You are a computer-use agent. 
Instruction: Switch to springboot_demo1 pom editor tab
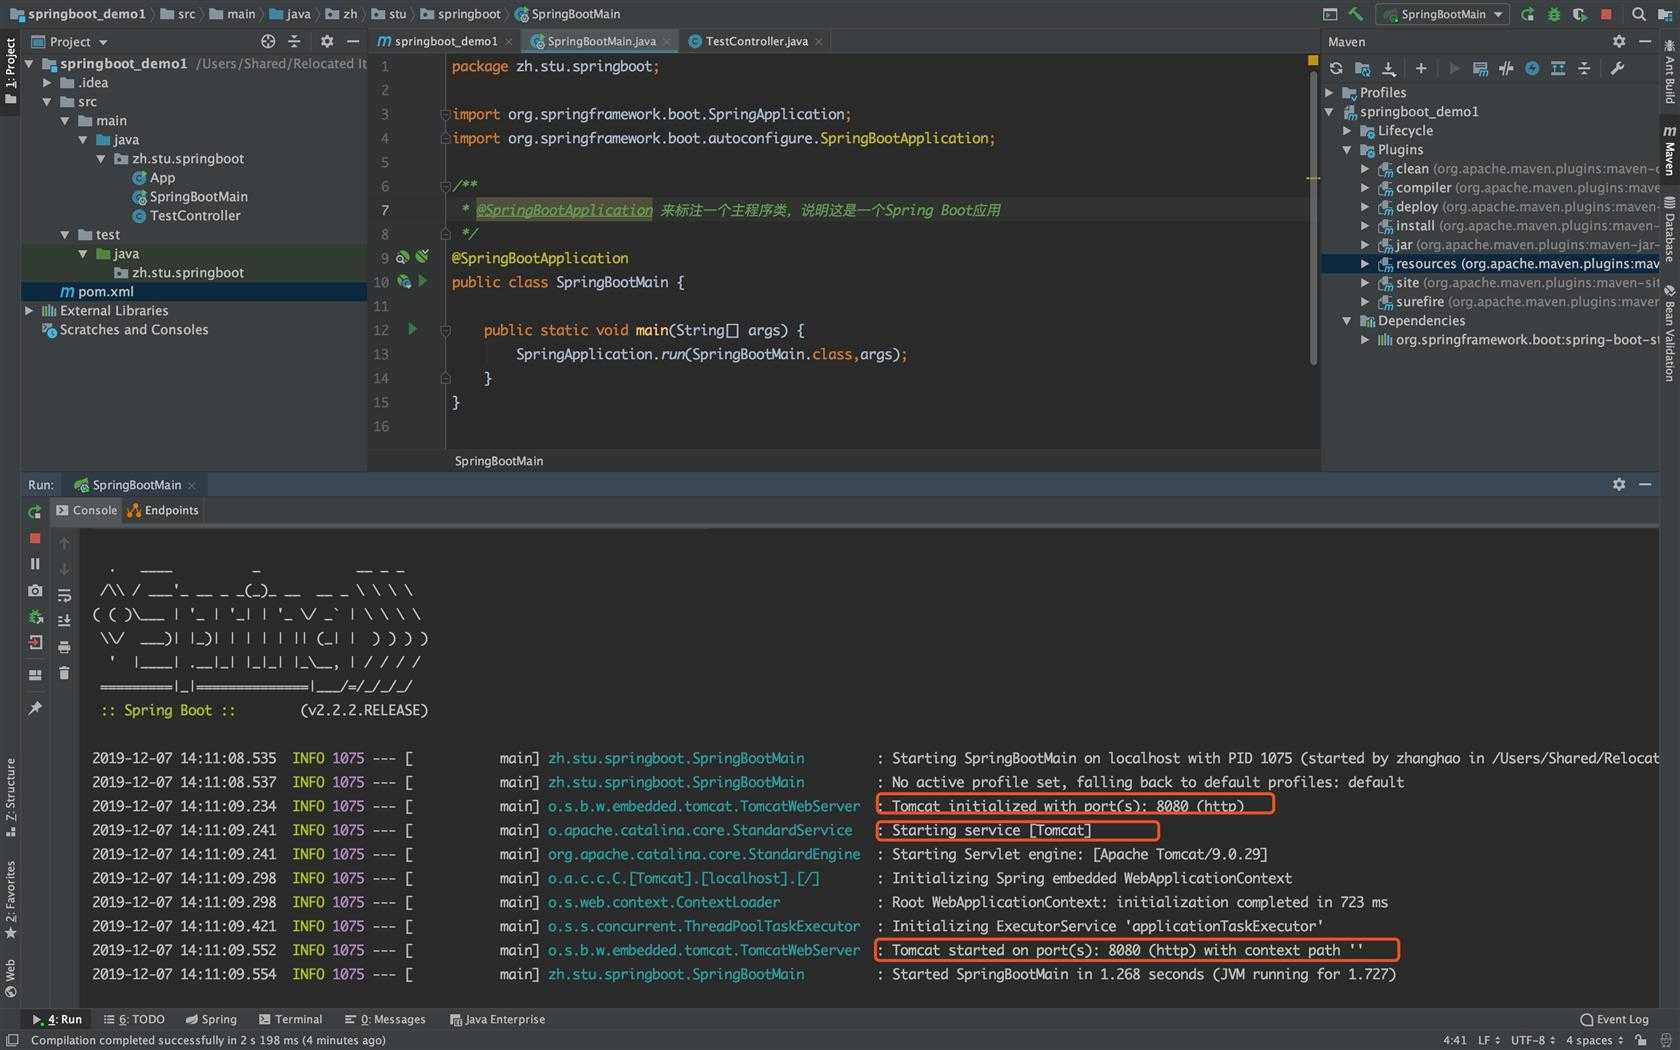(437, 41)
